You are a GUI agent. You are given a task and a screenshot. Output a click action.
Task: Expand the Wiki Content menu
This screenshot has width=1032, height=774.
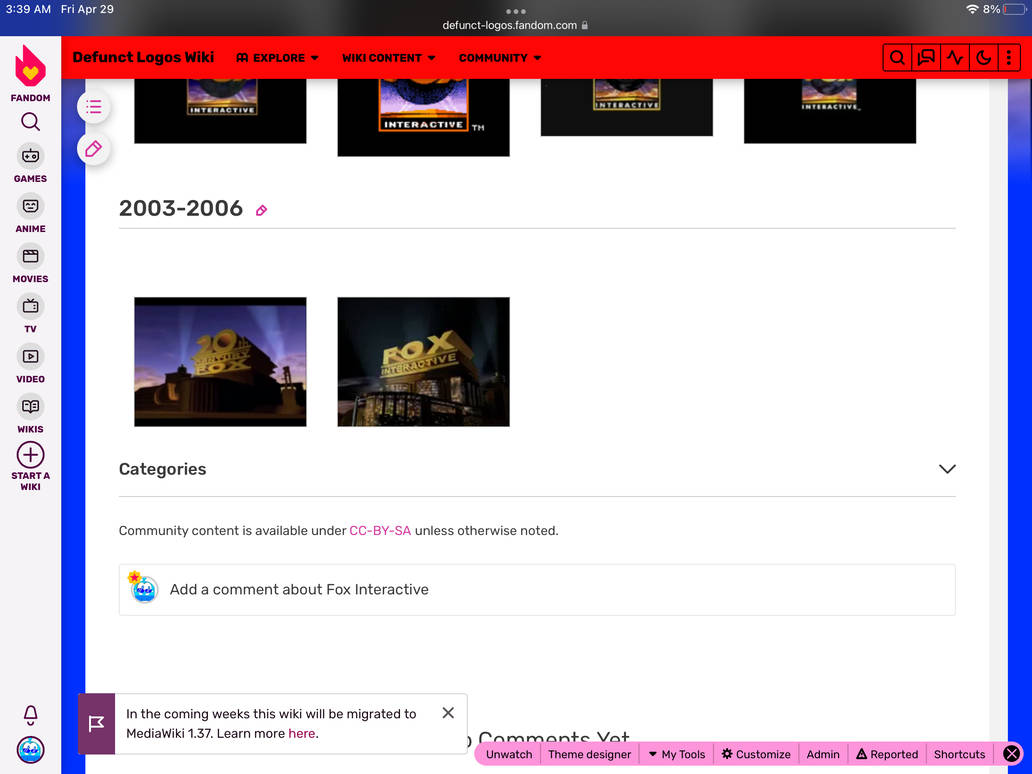pos(388,58)
